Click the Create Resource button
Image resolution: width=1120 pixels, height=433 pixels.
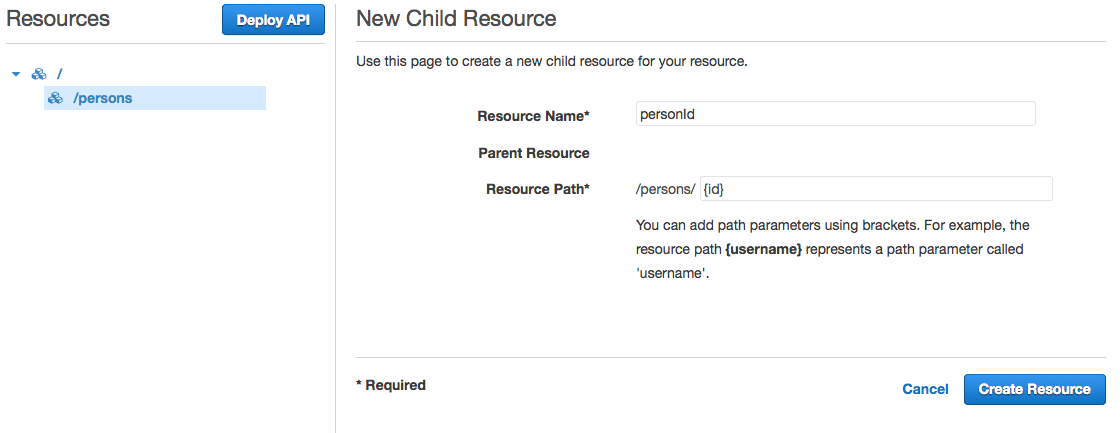coord(1034,389)
